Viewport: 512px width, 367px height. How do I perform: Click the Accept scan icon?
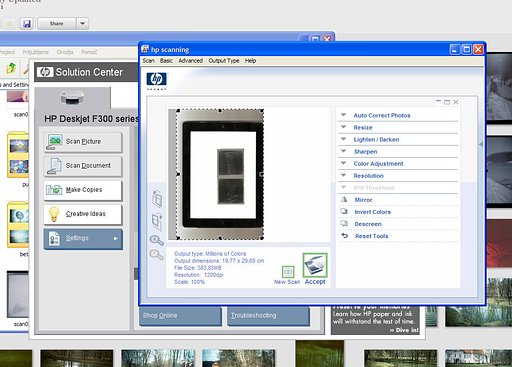pyautogui.click(x=315, y=265)
